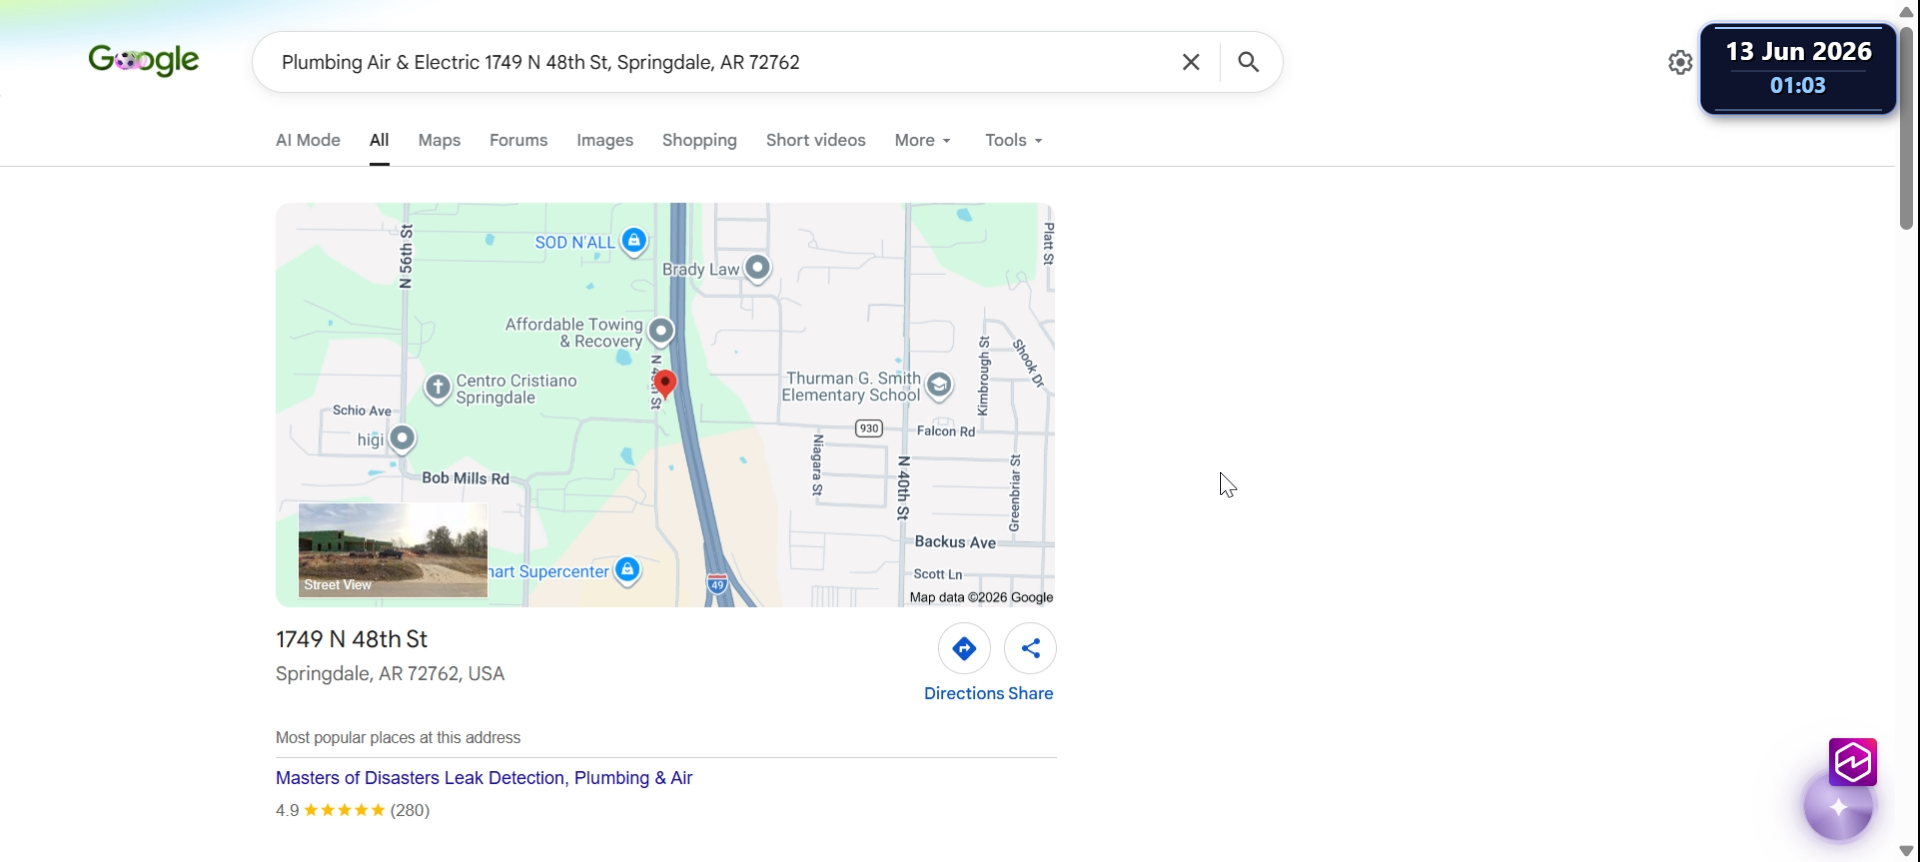Select the Brady Law map marker
This screenshot has width=1920, height=862.
click(x=758, y=268)
